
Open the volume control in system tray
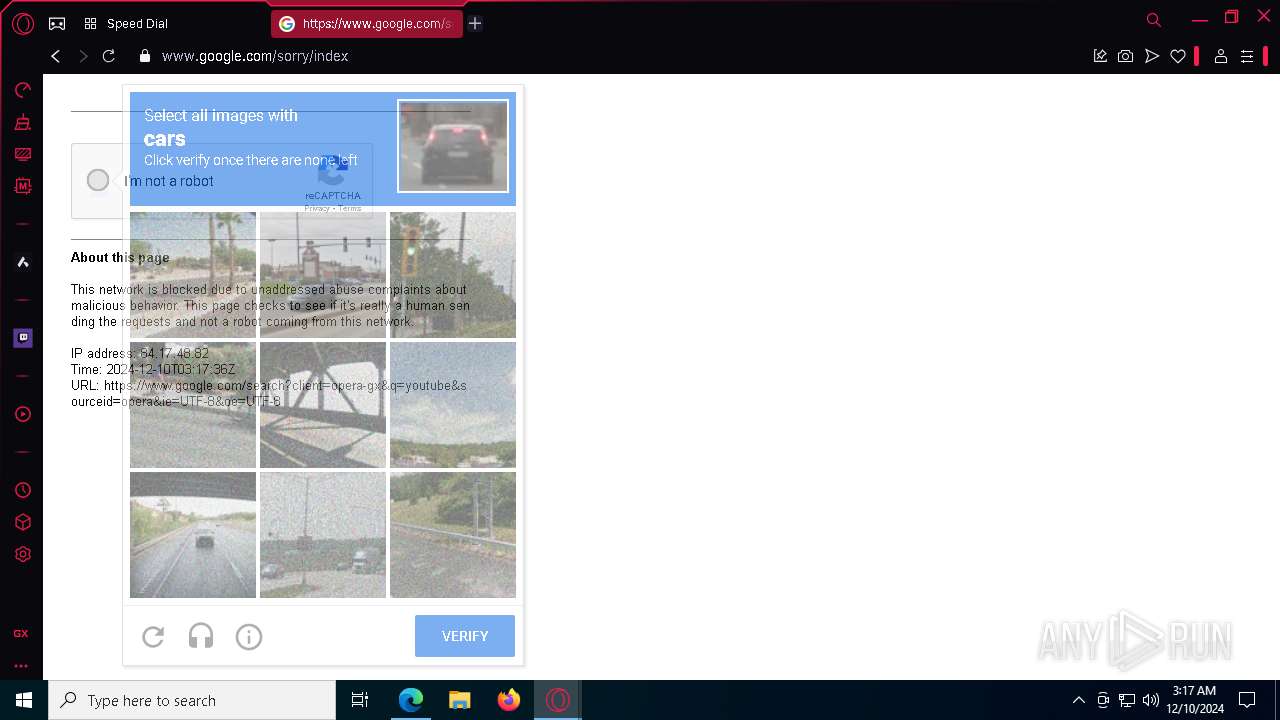coord(1150,700)
